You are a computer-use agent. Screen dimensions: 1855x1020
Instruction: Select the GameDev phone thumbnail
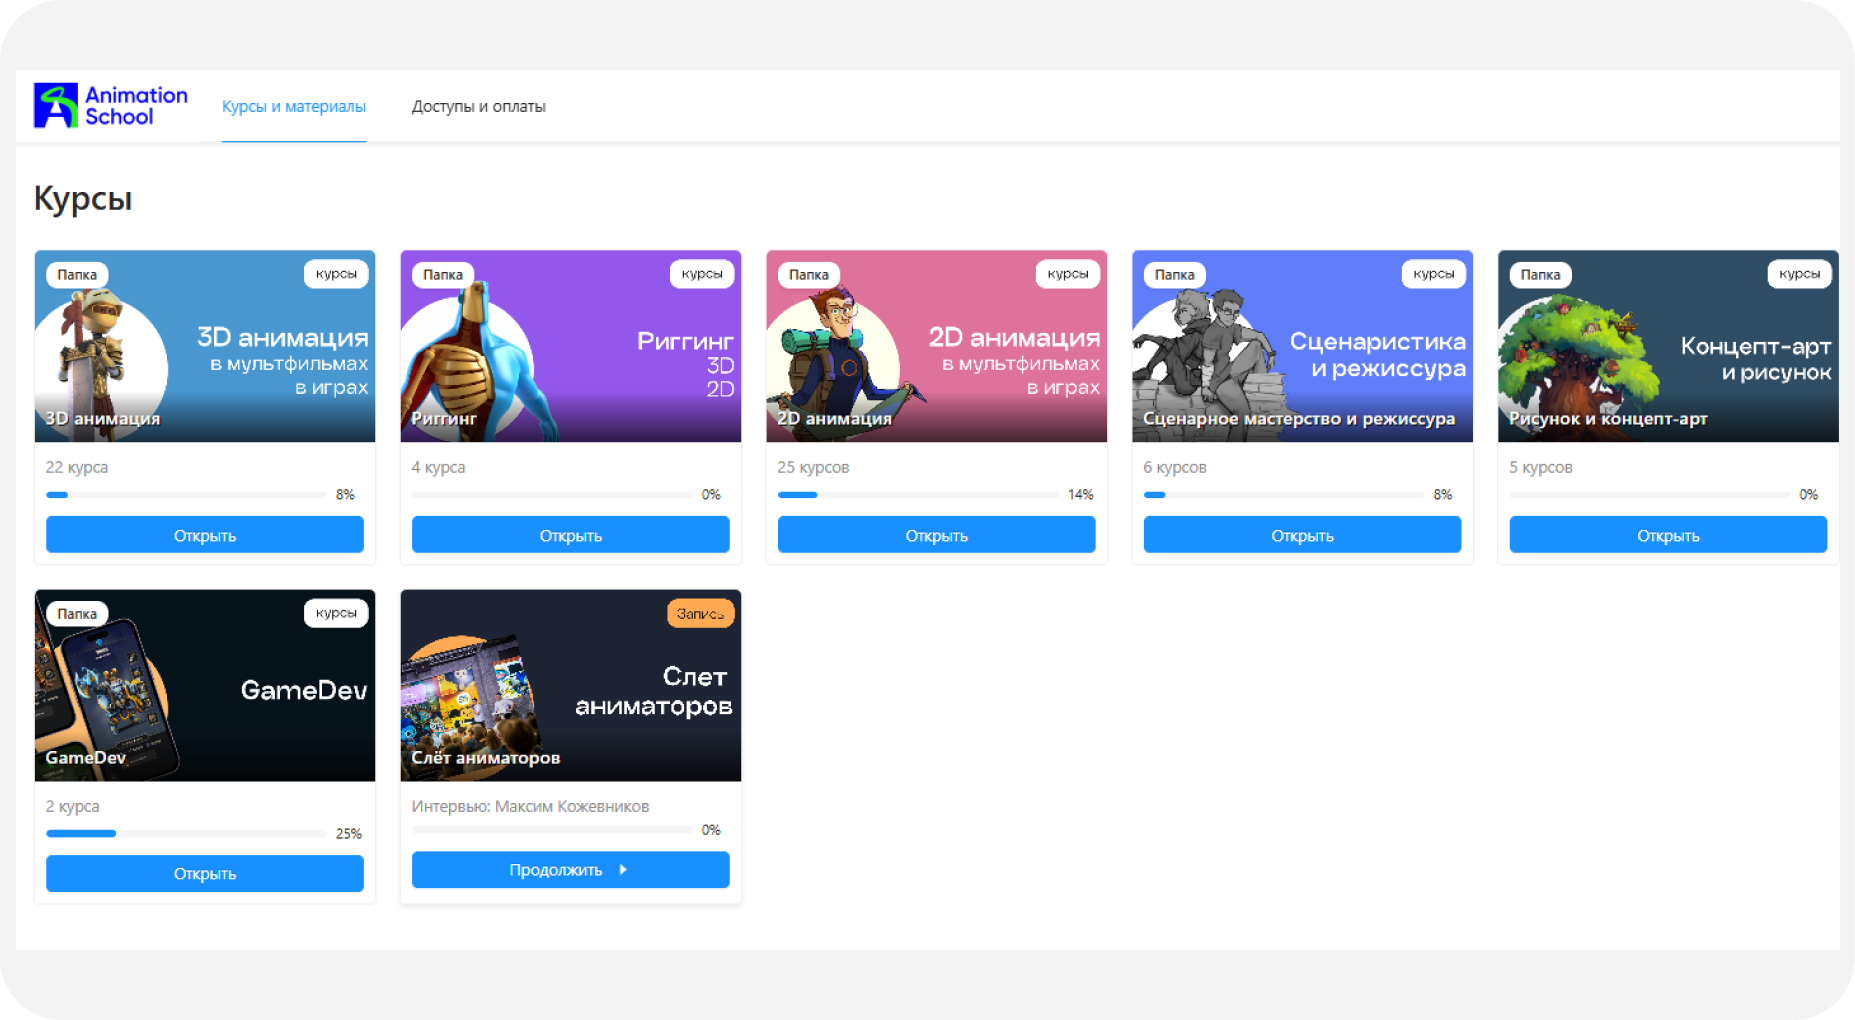(205, 685)
